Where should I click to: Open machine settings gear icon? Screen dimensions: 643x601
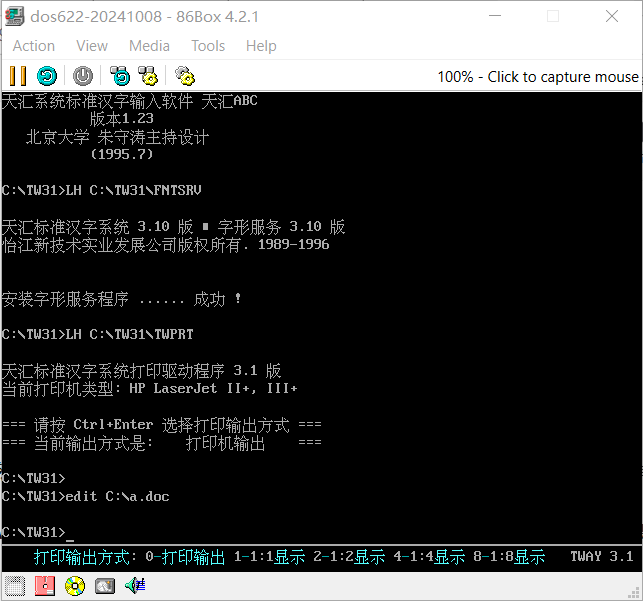pos(185,76)
